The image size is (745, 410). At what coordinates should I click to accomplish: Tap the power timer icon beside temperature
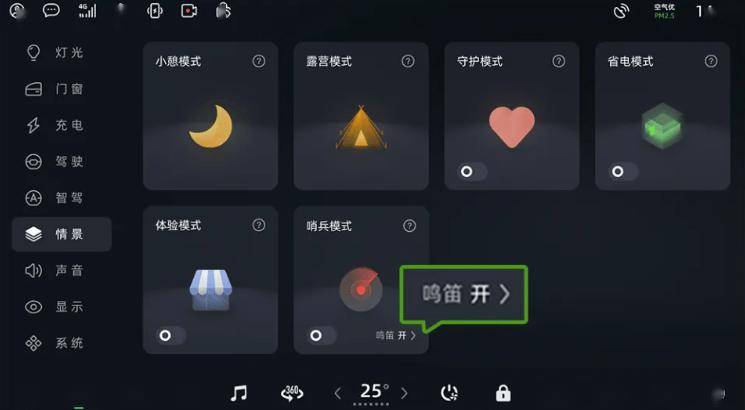point(449,393)
